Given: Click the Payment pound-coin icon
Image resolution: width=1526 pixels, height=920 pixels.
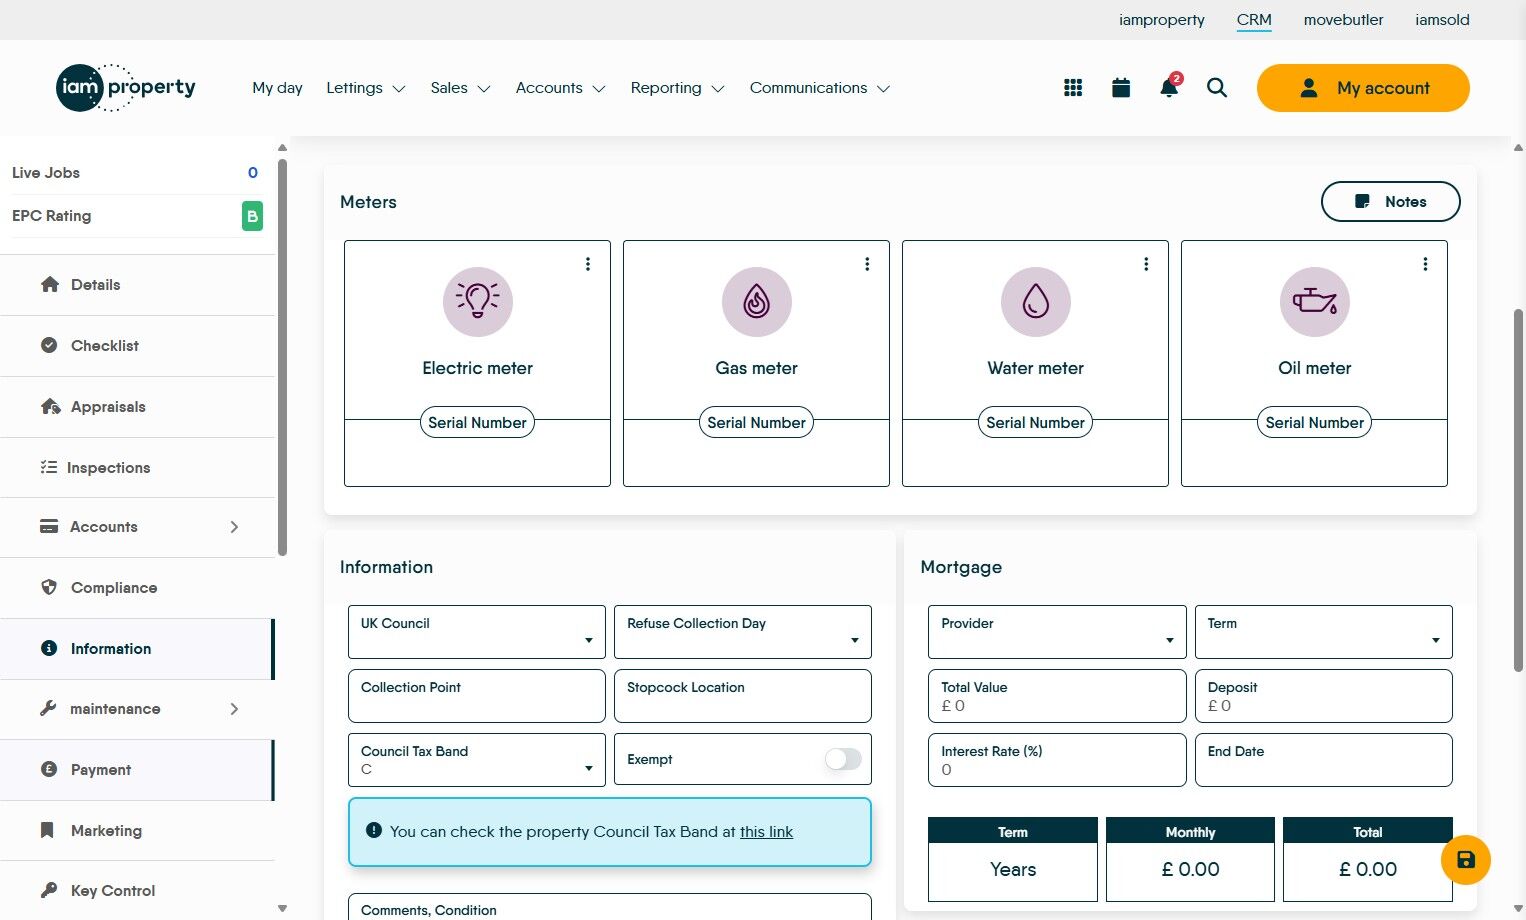Looking at the screenshot, I should tap(49, 769).
